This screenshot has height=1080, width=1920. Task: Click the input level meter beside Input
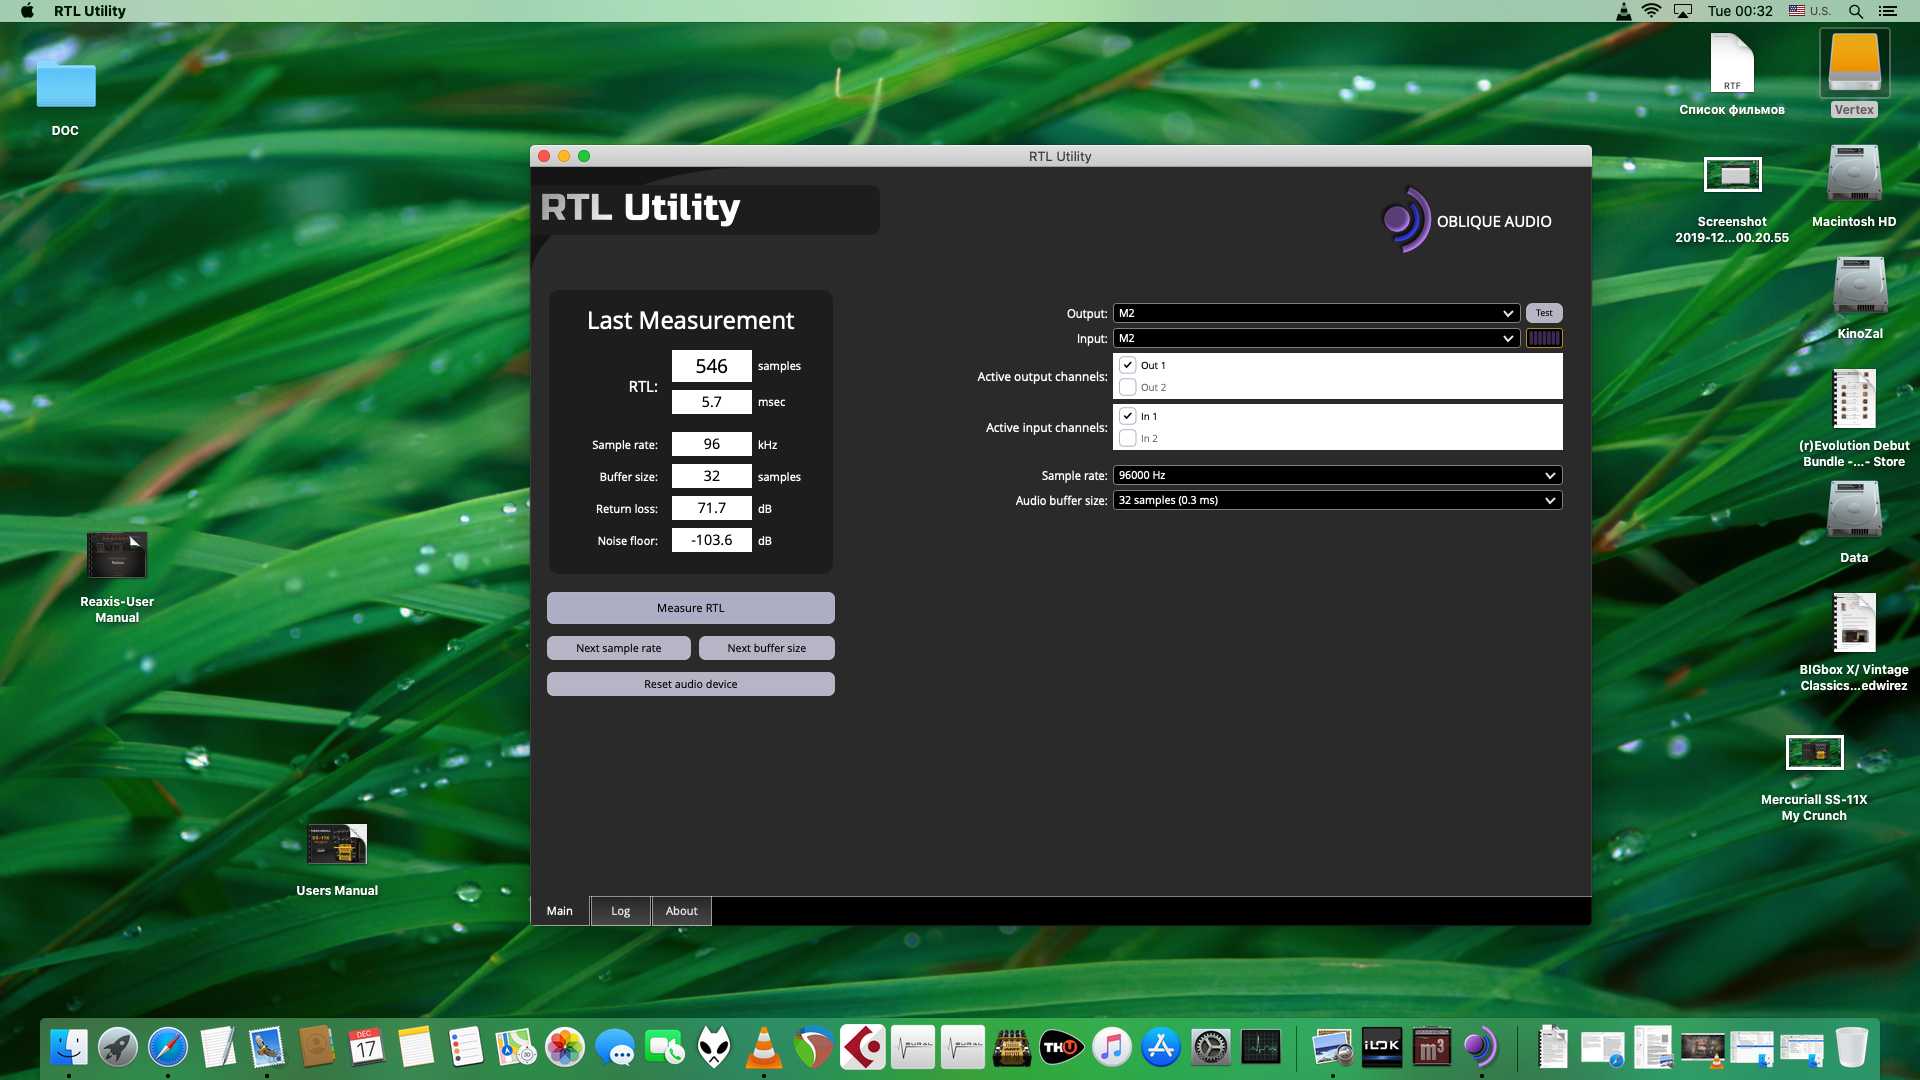(x=1543, y=338)
